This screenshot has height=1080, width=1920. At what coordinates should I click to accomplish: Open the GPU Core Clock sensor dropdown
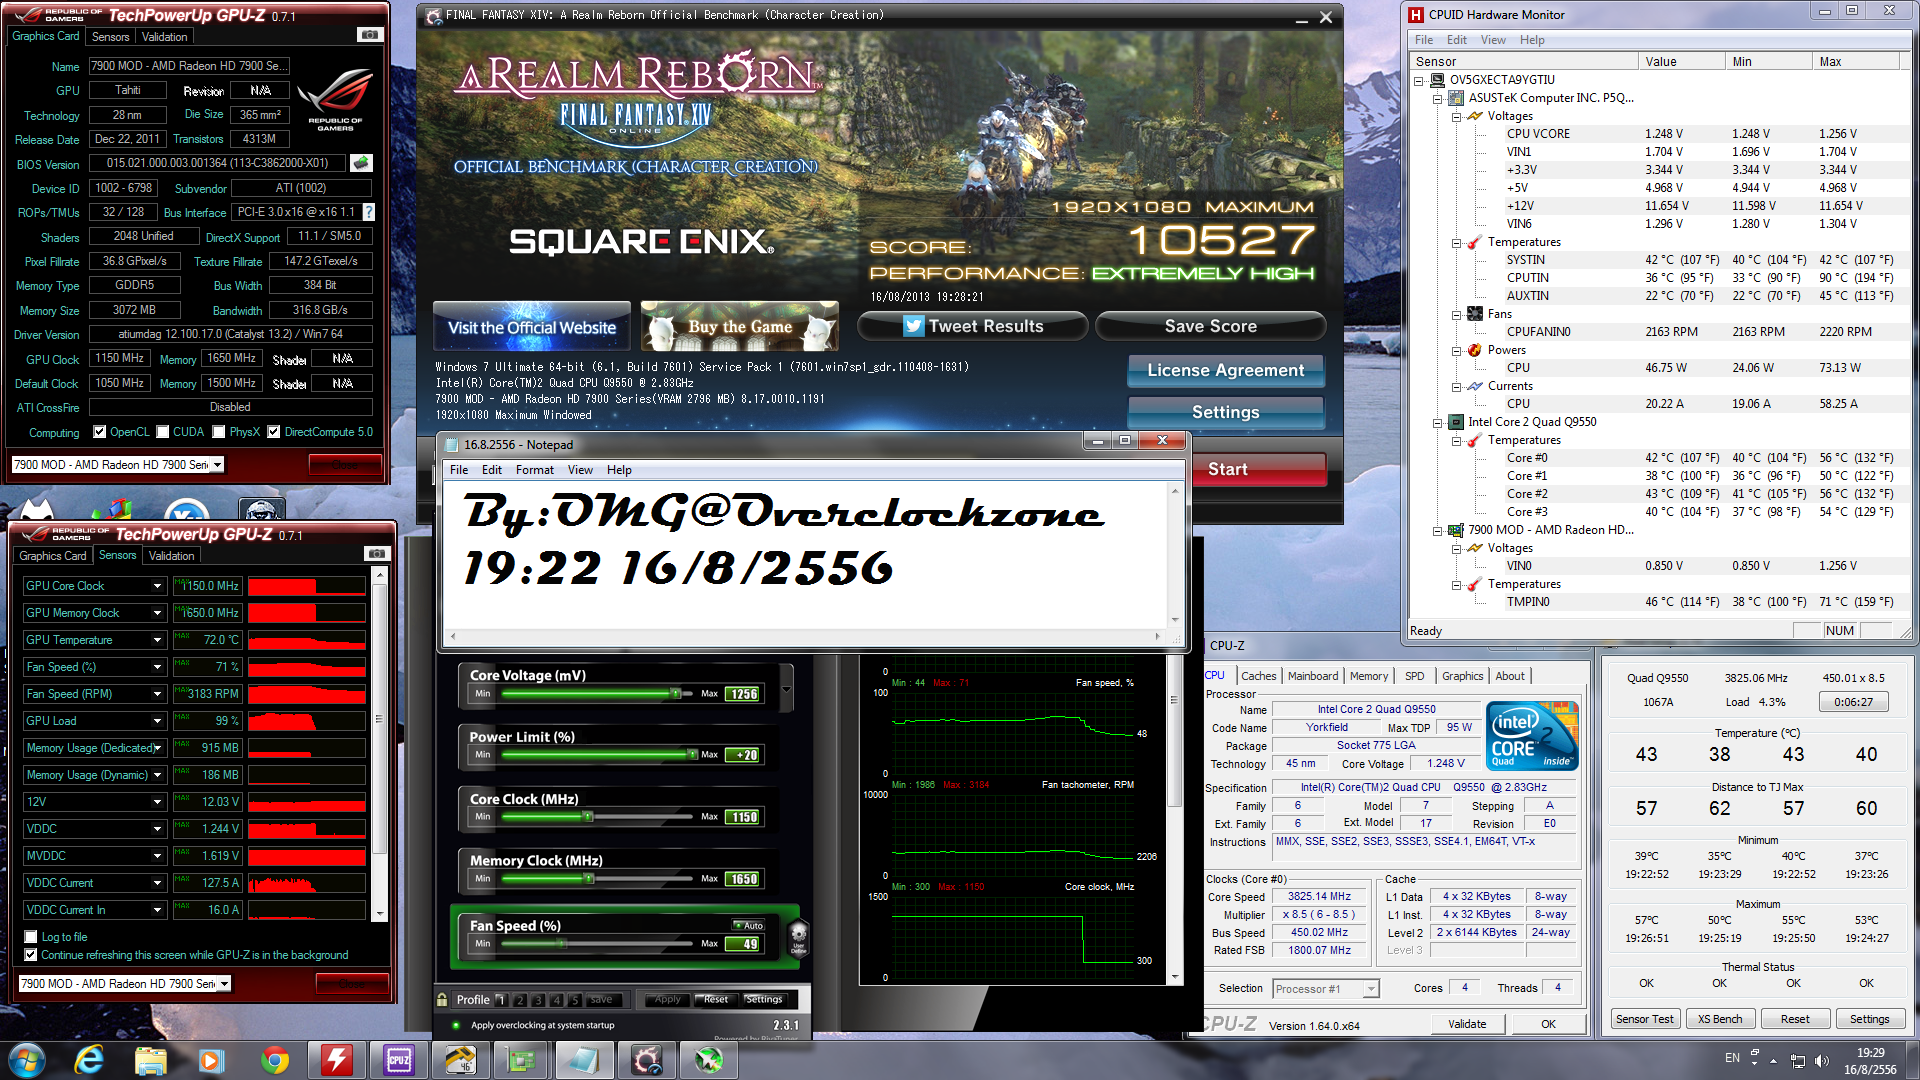tap(157, 586)
